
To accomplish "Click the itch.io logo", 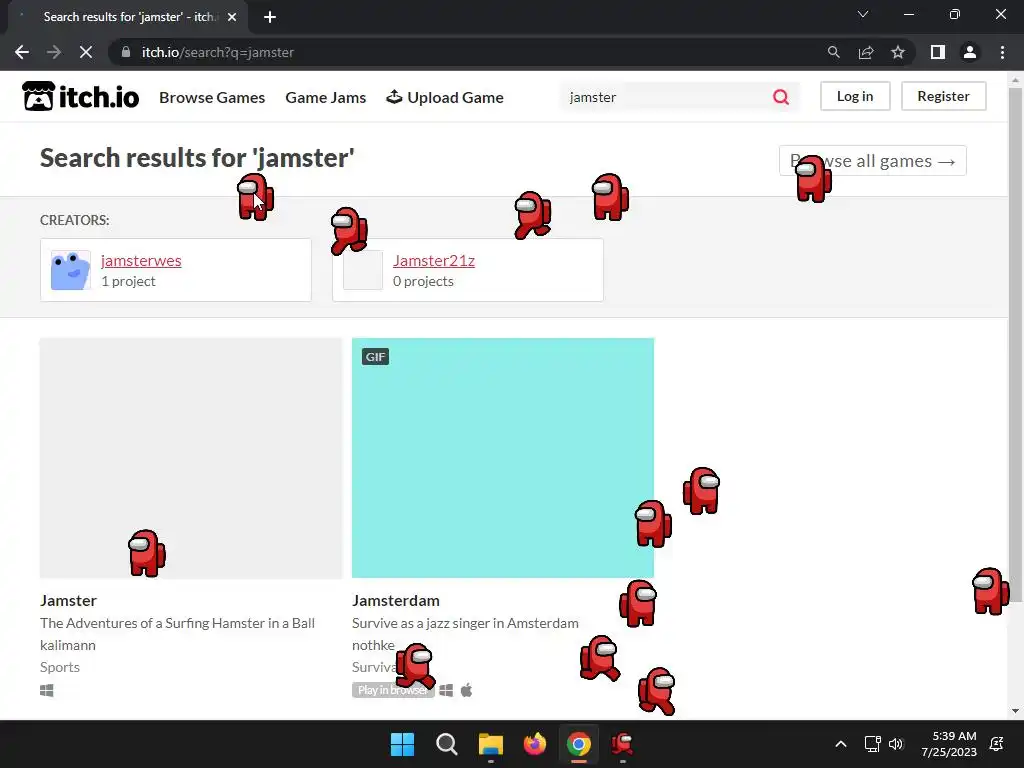I will point(80,97).
